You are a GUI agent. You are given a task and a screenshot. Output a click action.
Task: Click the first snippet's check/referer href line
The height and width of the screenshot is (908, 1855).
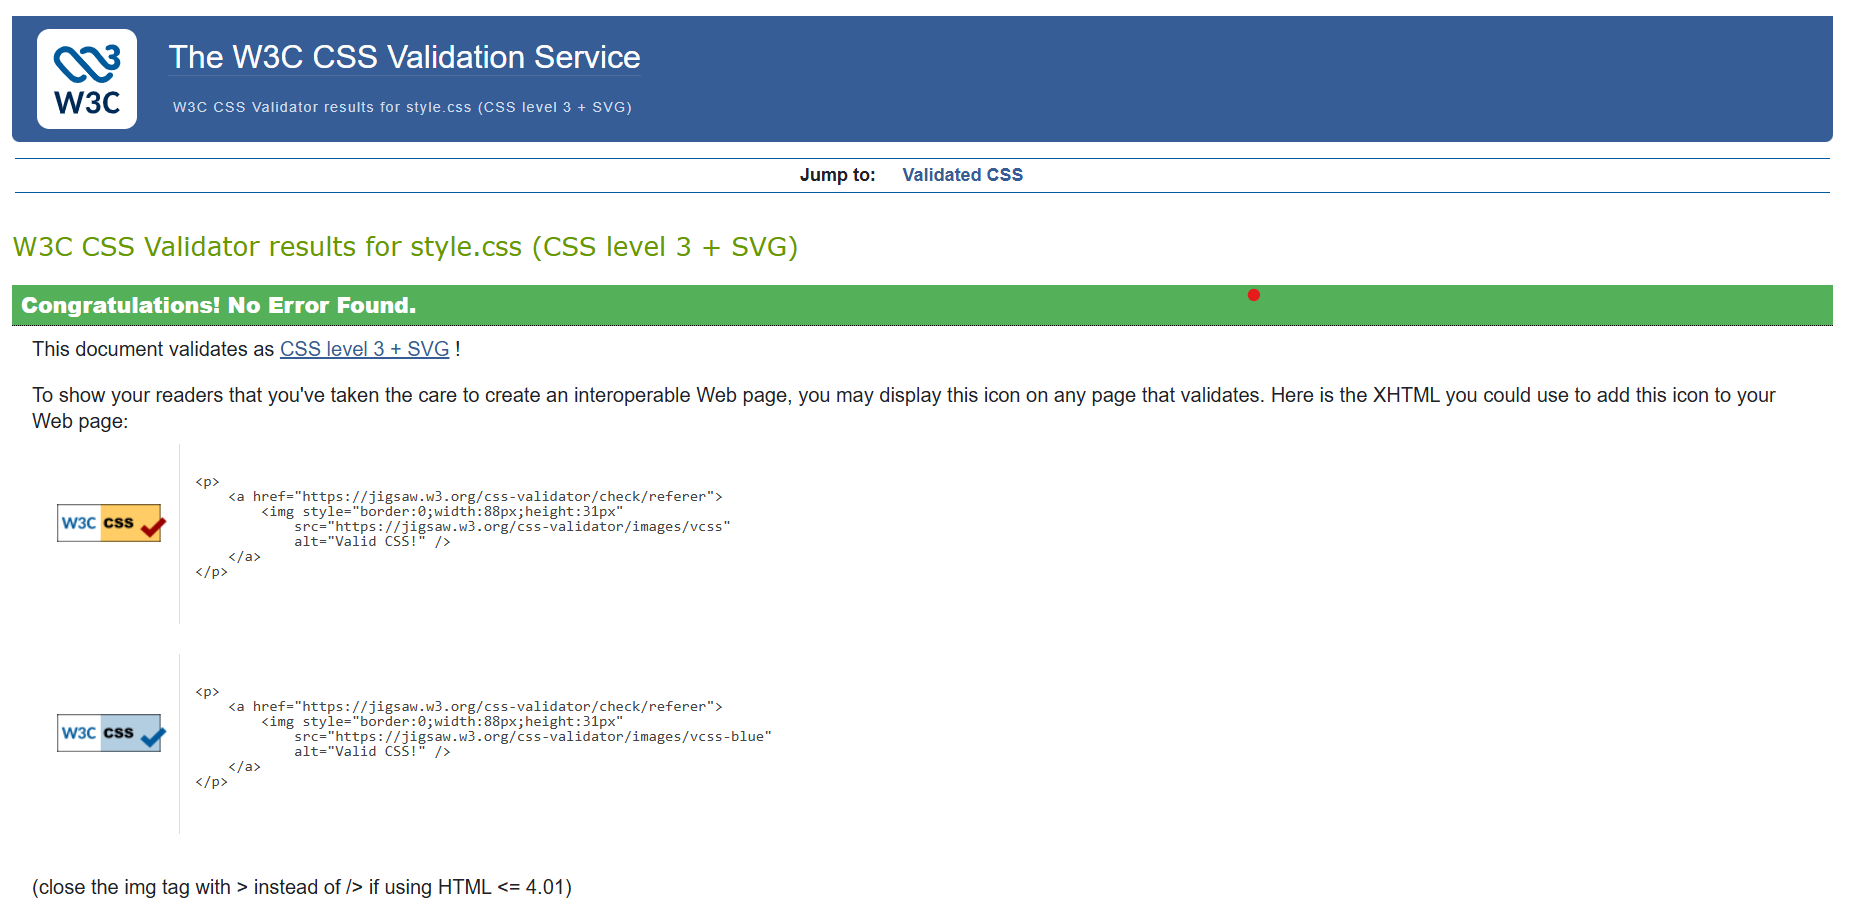475,497
